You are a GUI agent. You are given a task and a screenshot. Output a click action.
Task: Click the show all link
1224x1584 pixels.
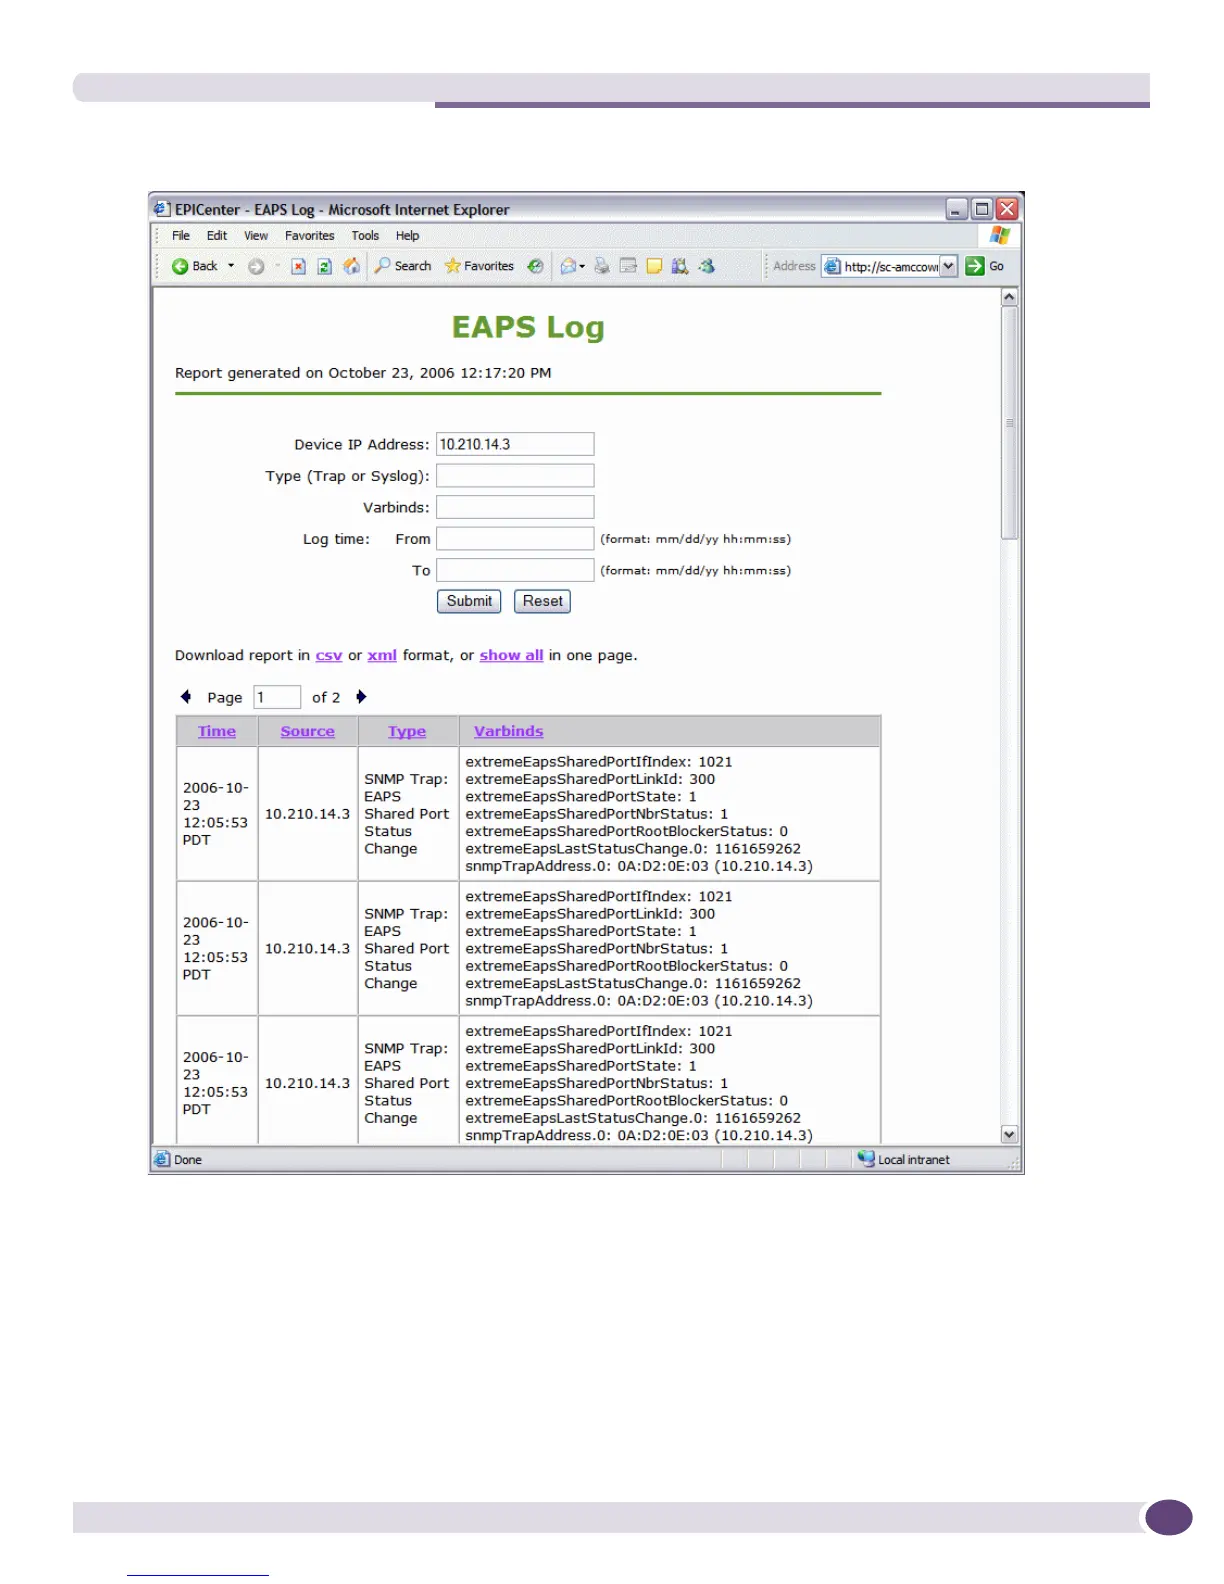click(x=511, y=656)
